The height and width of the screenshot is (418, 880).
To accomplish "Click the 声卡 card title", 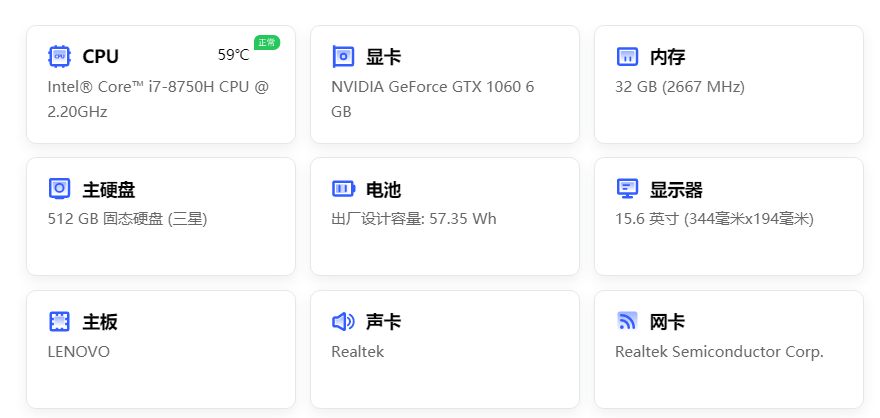I will pyautogui.click(x=383, y=322).
